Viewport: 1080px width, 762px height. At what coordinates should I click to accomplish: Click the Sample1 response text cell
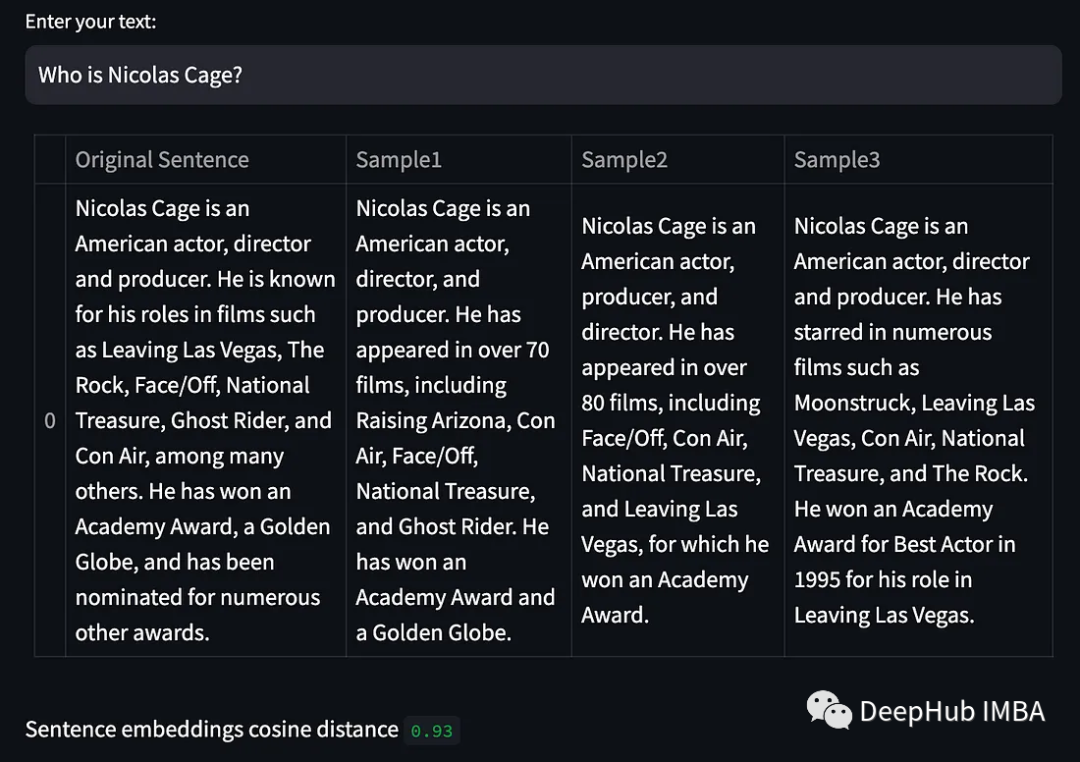[x=457, y=420]
